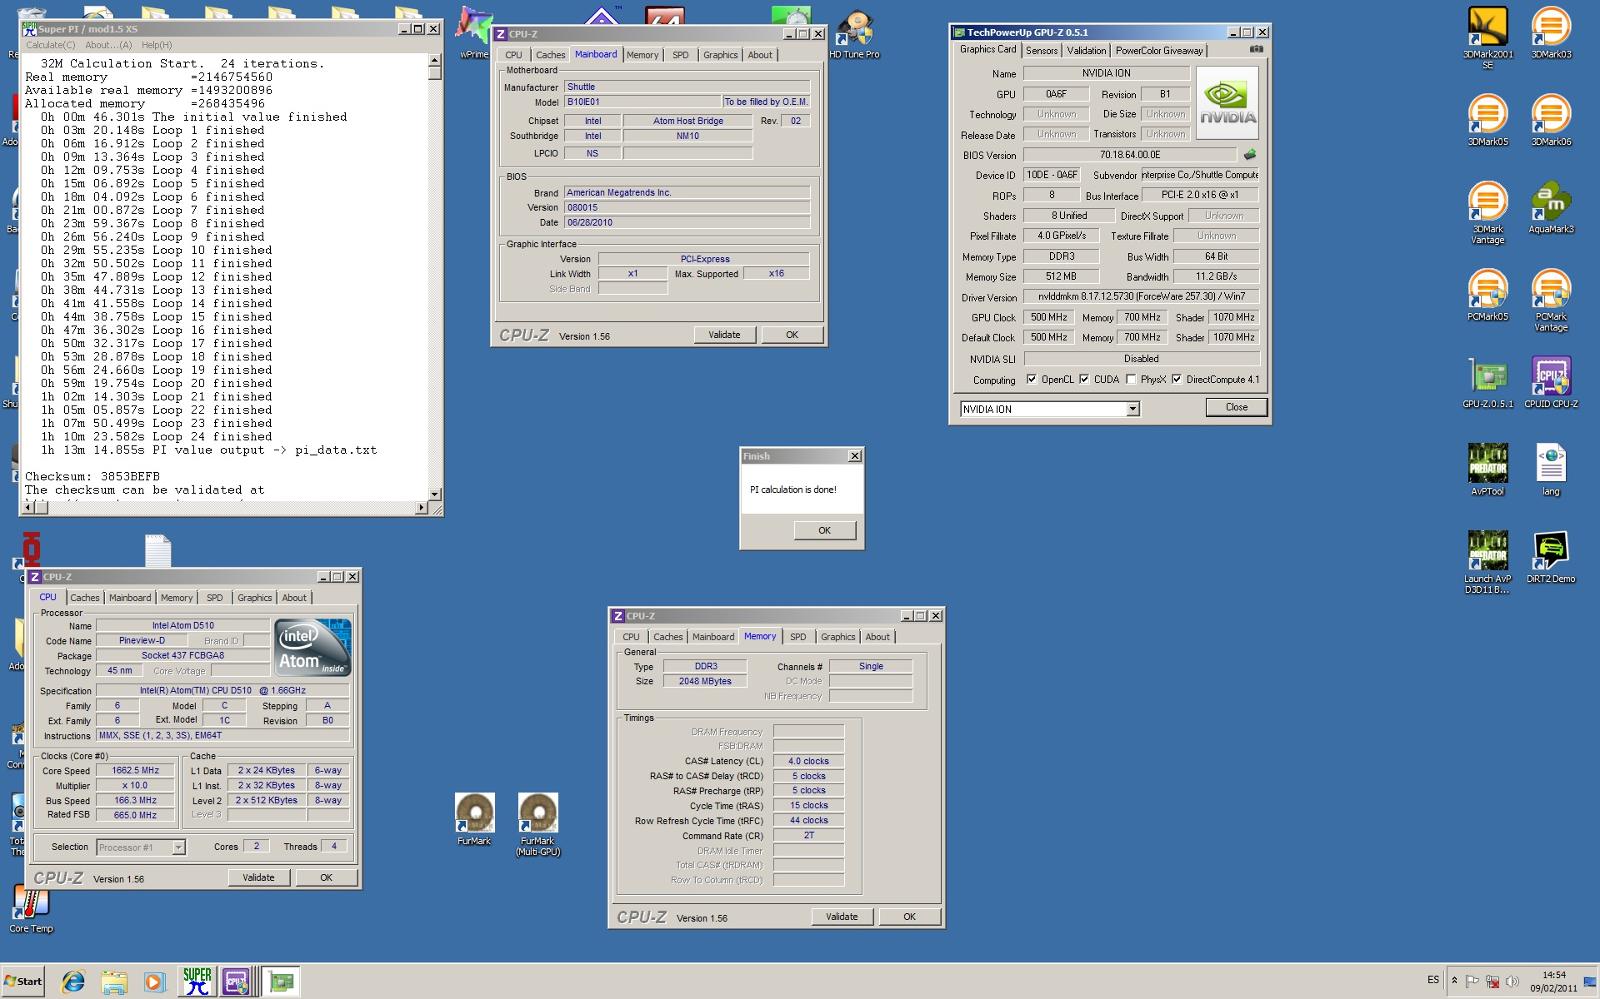Click the Intel Atom logo in CPU-Z
1600x999 pixels.
pos(313,648)
